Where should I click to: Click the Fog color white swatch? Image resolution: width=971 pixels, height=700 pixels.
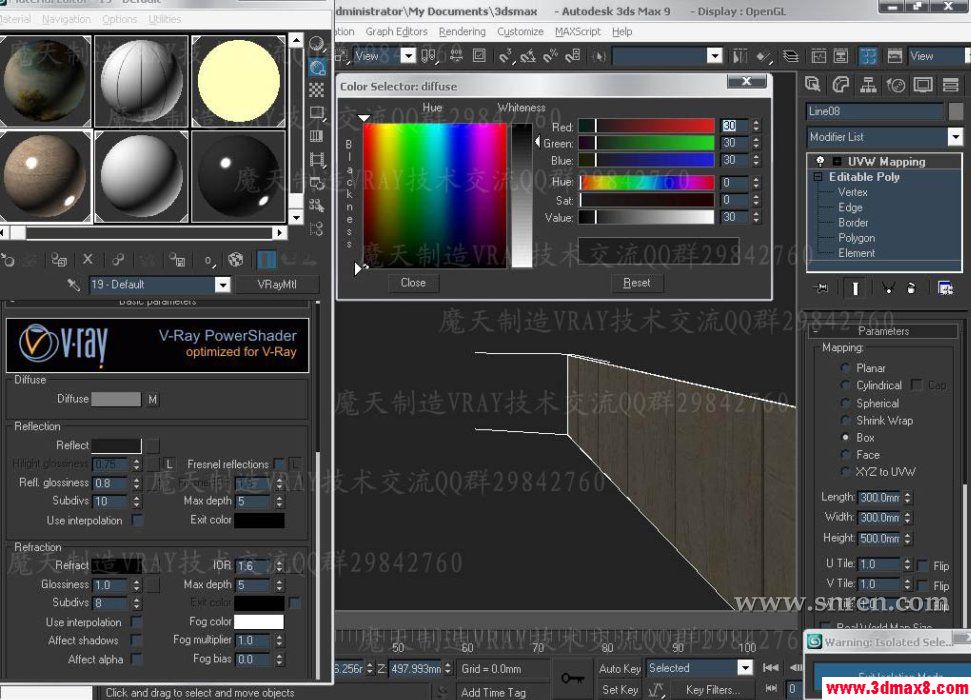click(258, 621)
